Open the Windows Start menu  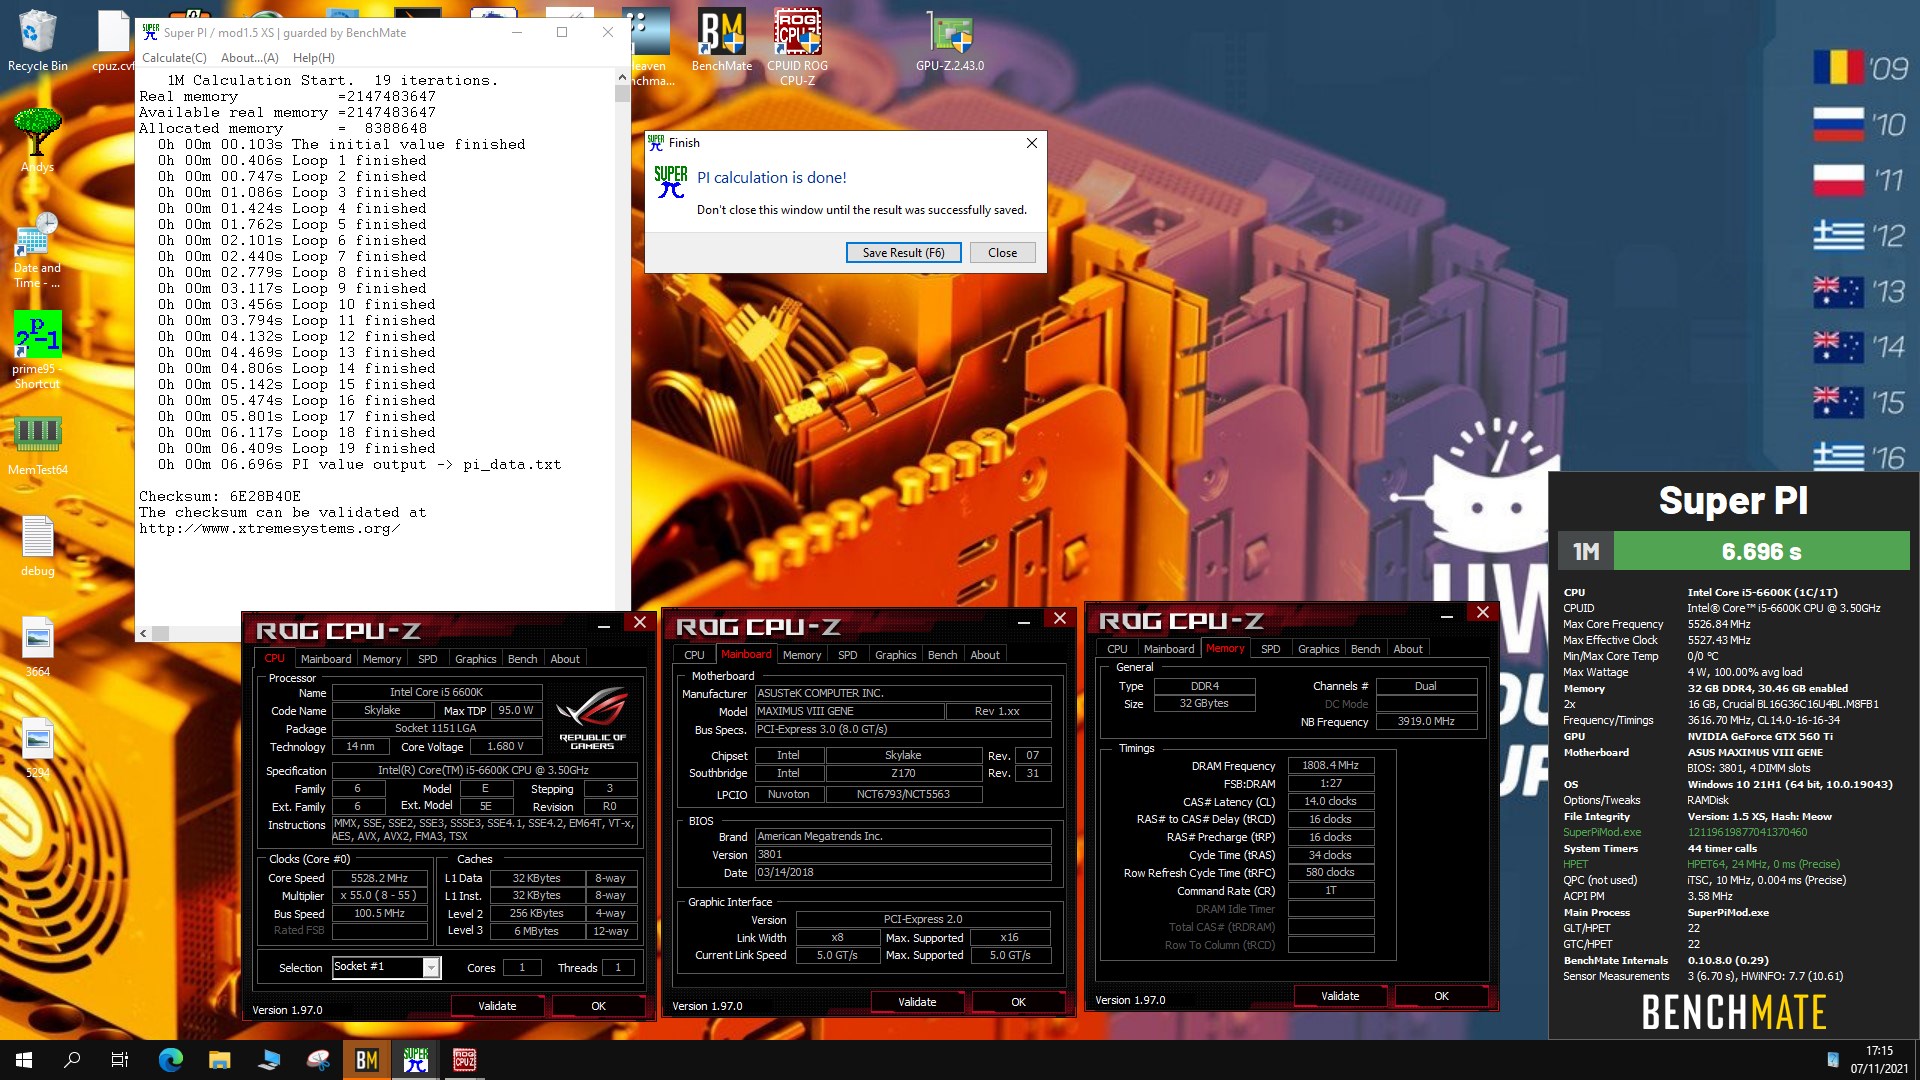pos(24,1060)
